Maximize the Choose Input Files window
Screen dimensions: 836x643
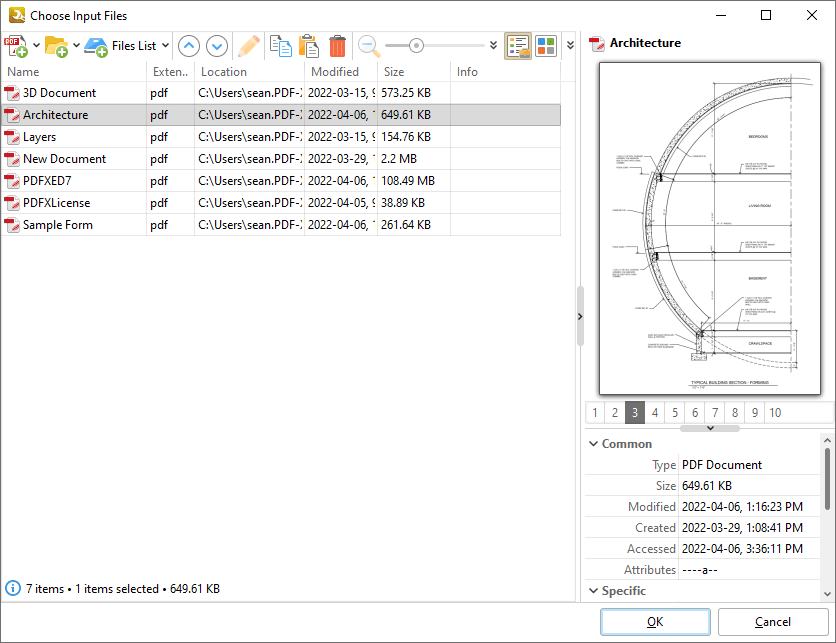tap(766, 15)
